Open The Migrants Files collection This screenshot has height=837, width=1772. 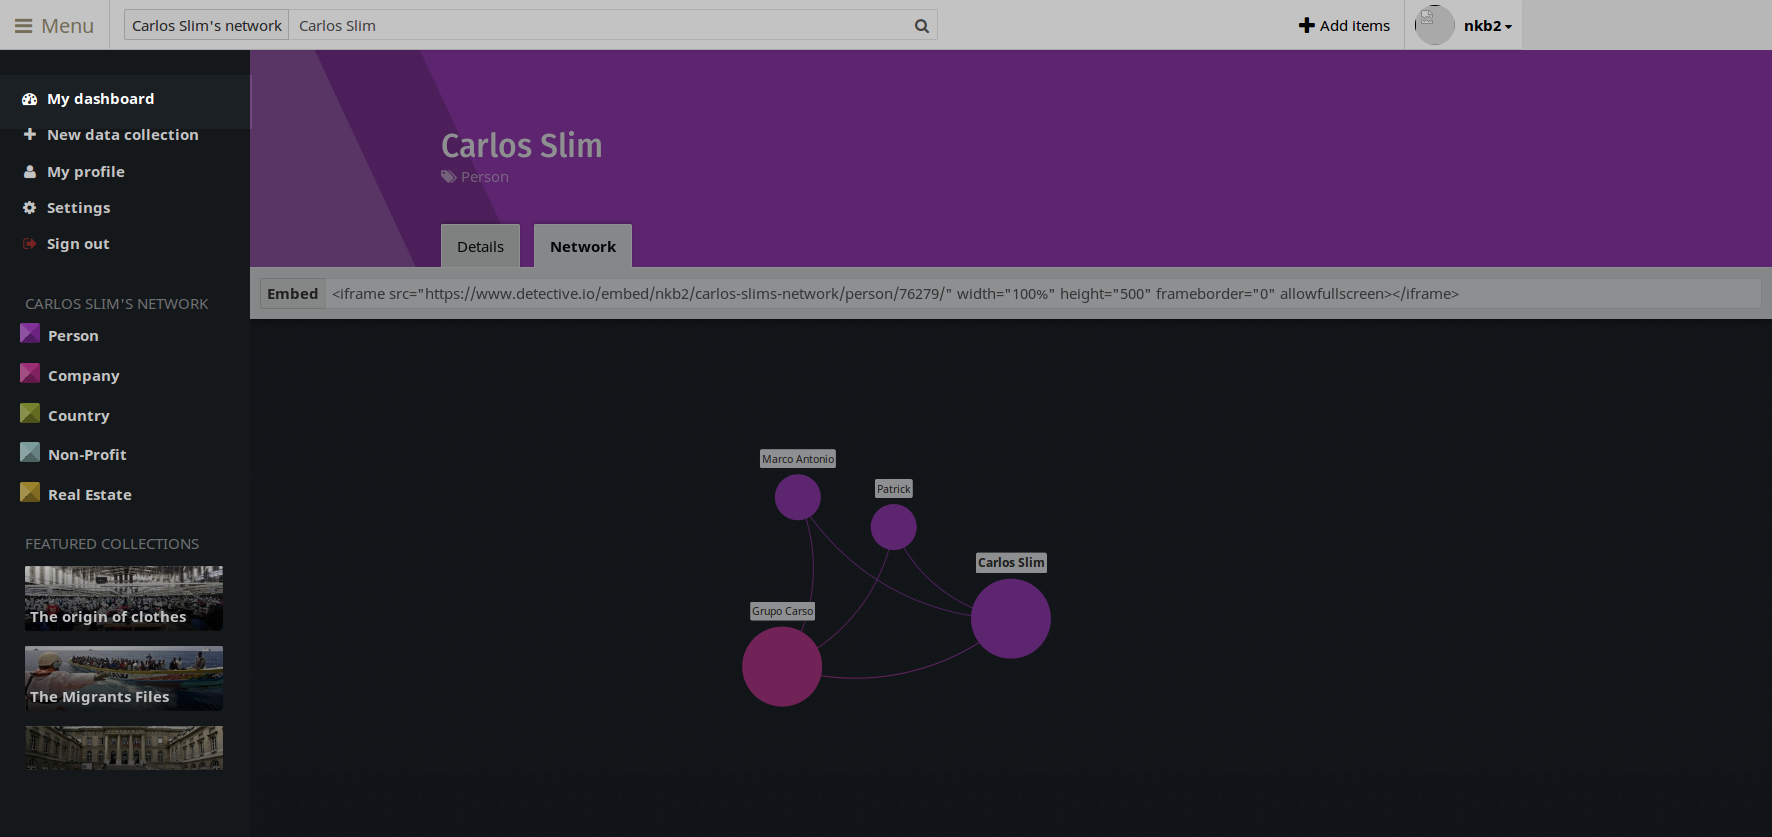124,678
